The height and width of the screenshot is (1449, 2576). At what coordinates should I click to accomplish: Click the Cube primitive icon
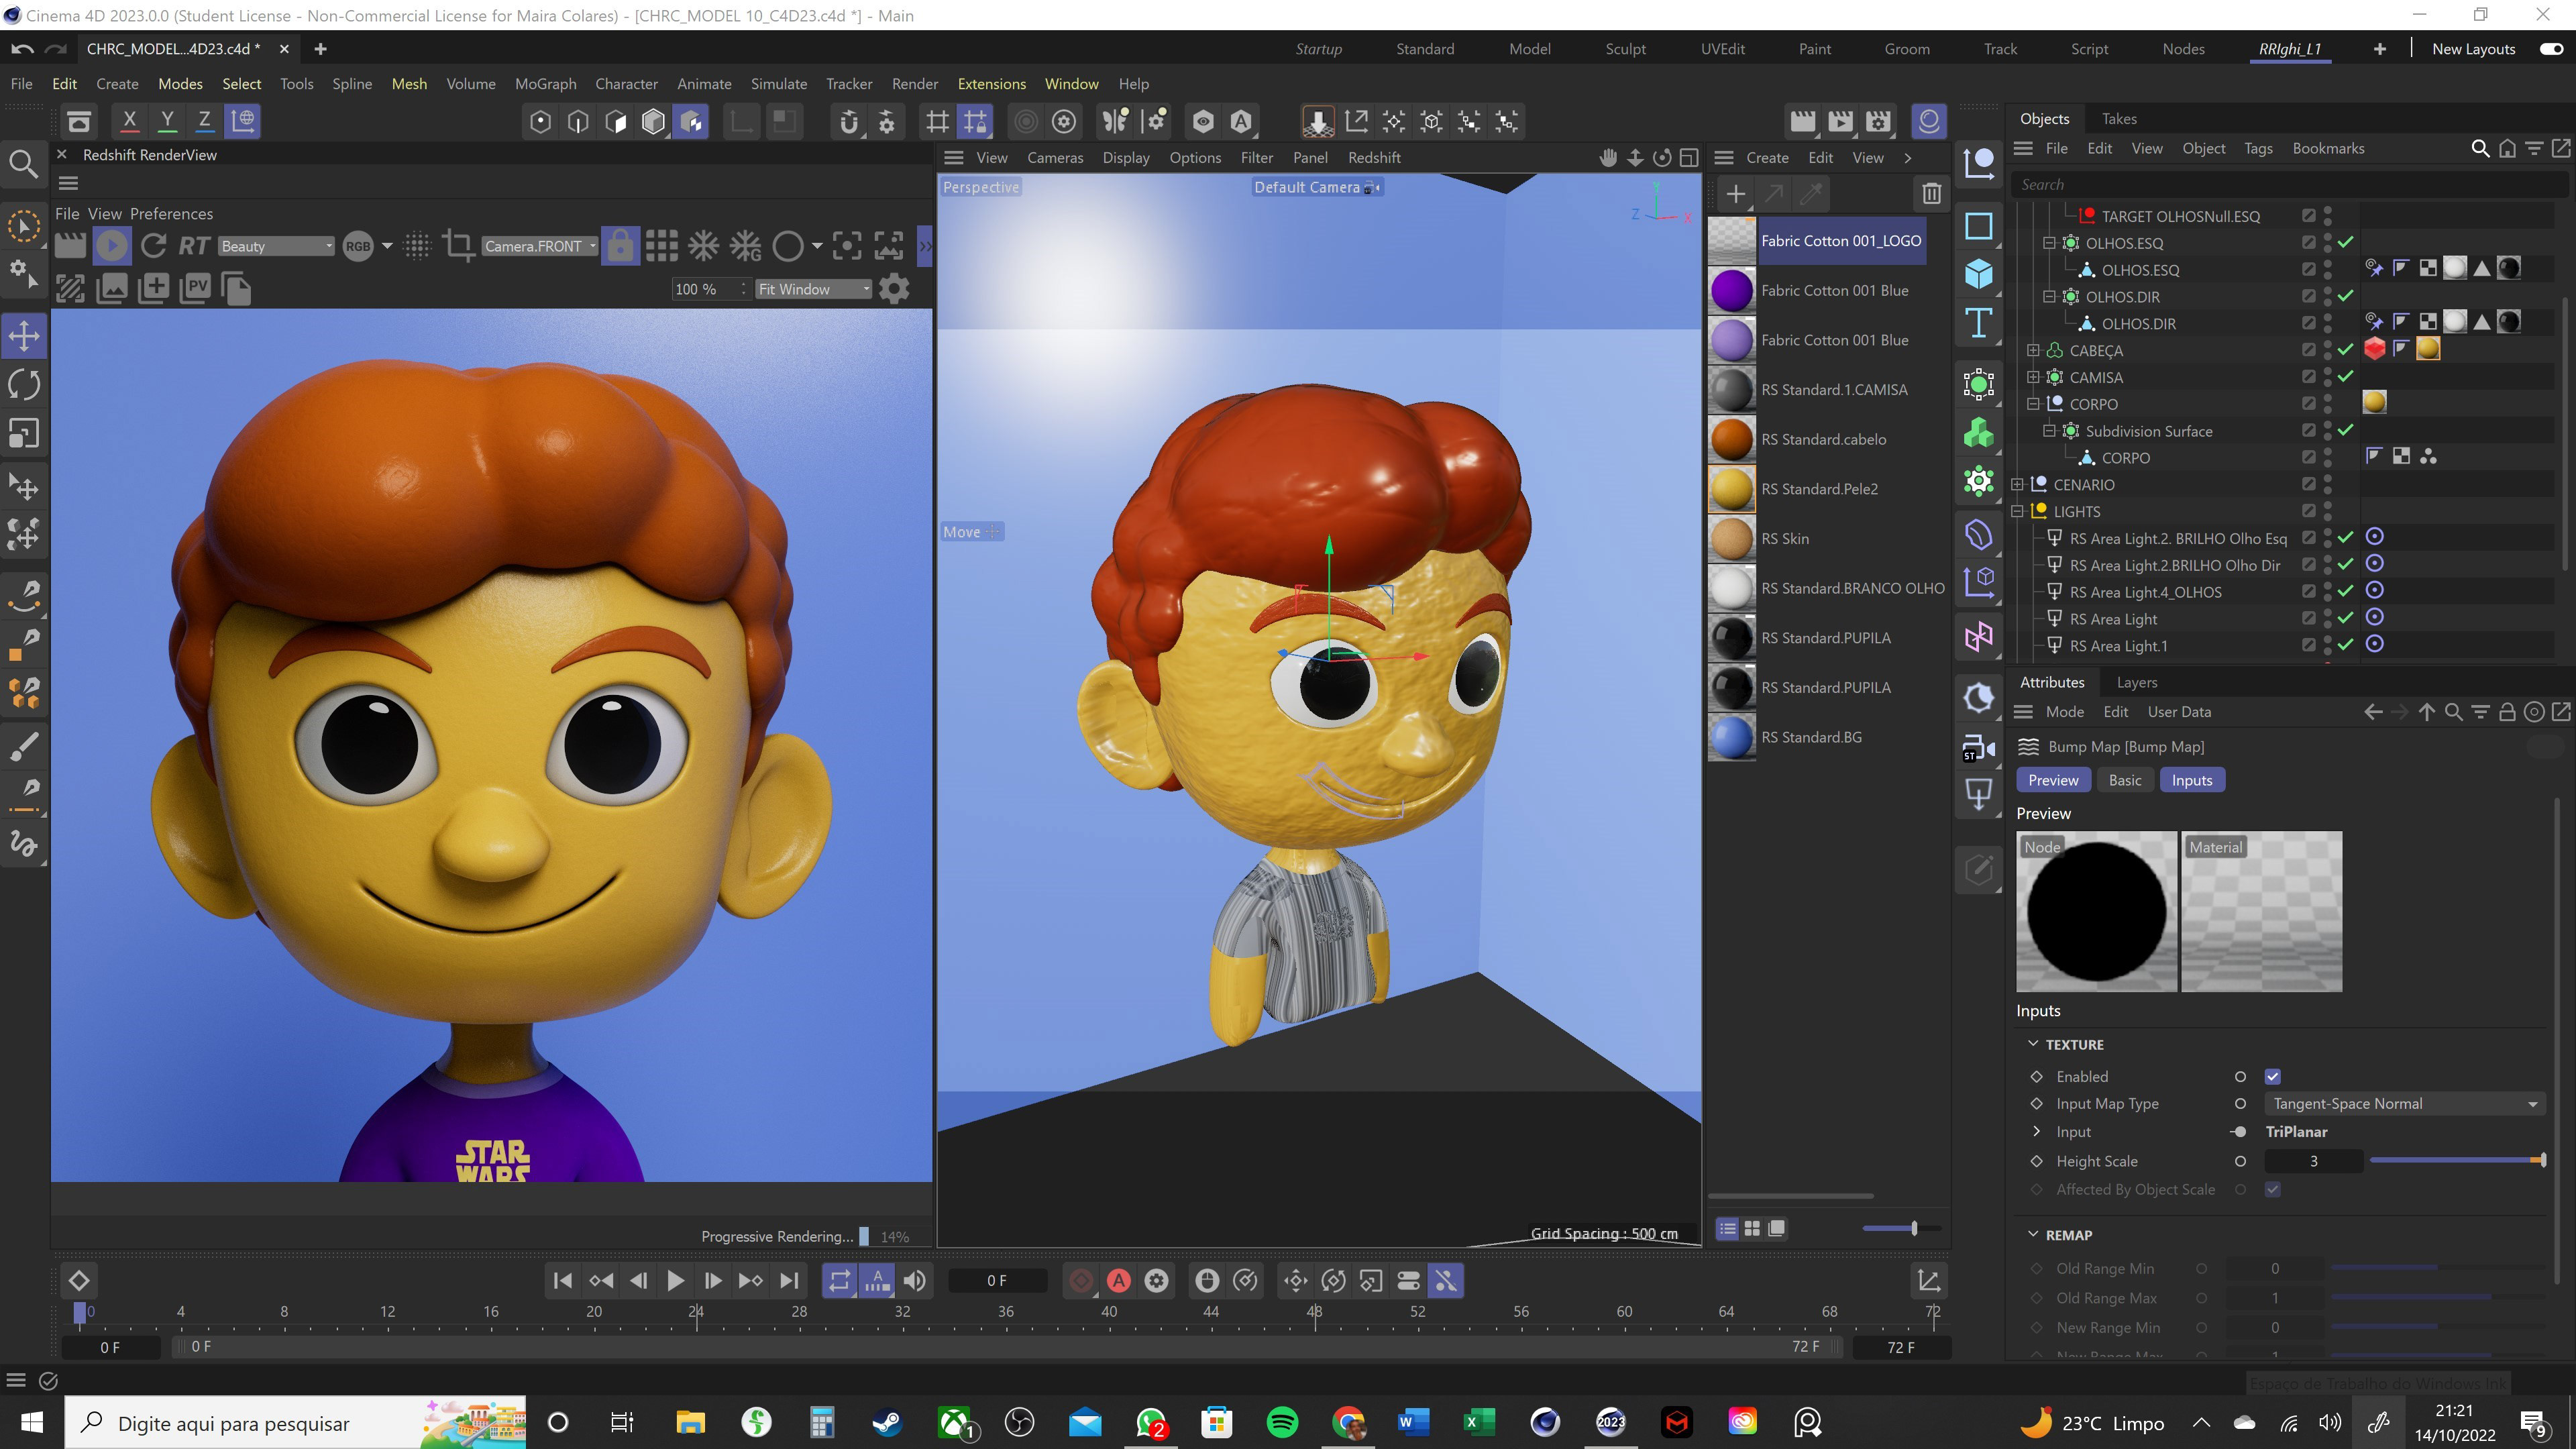[x=1978, y=274]
